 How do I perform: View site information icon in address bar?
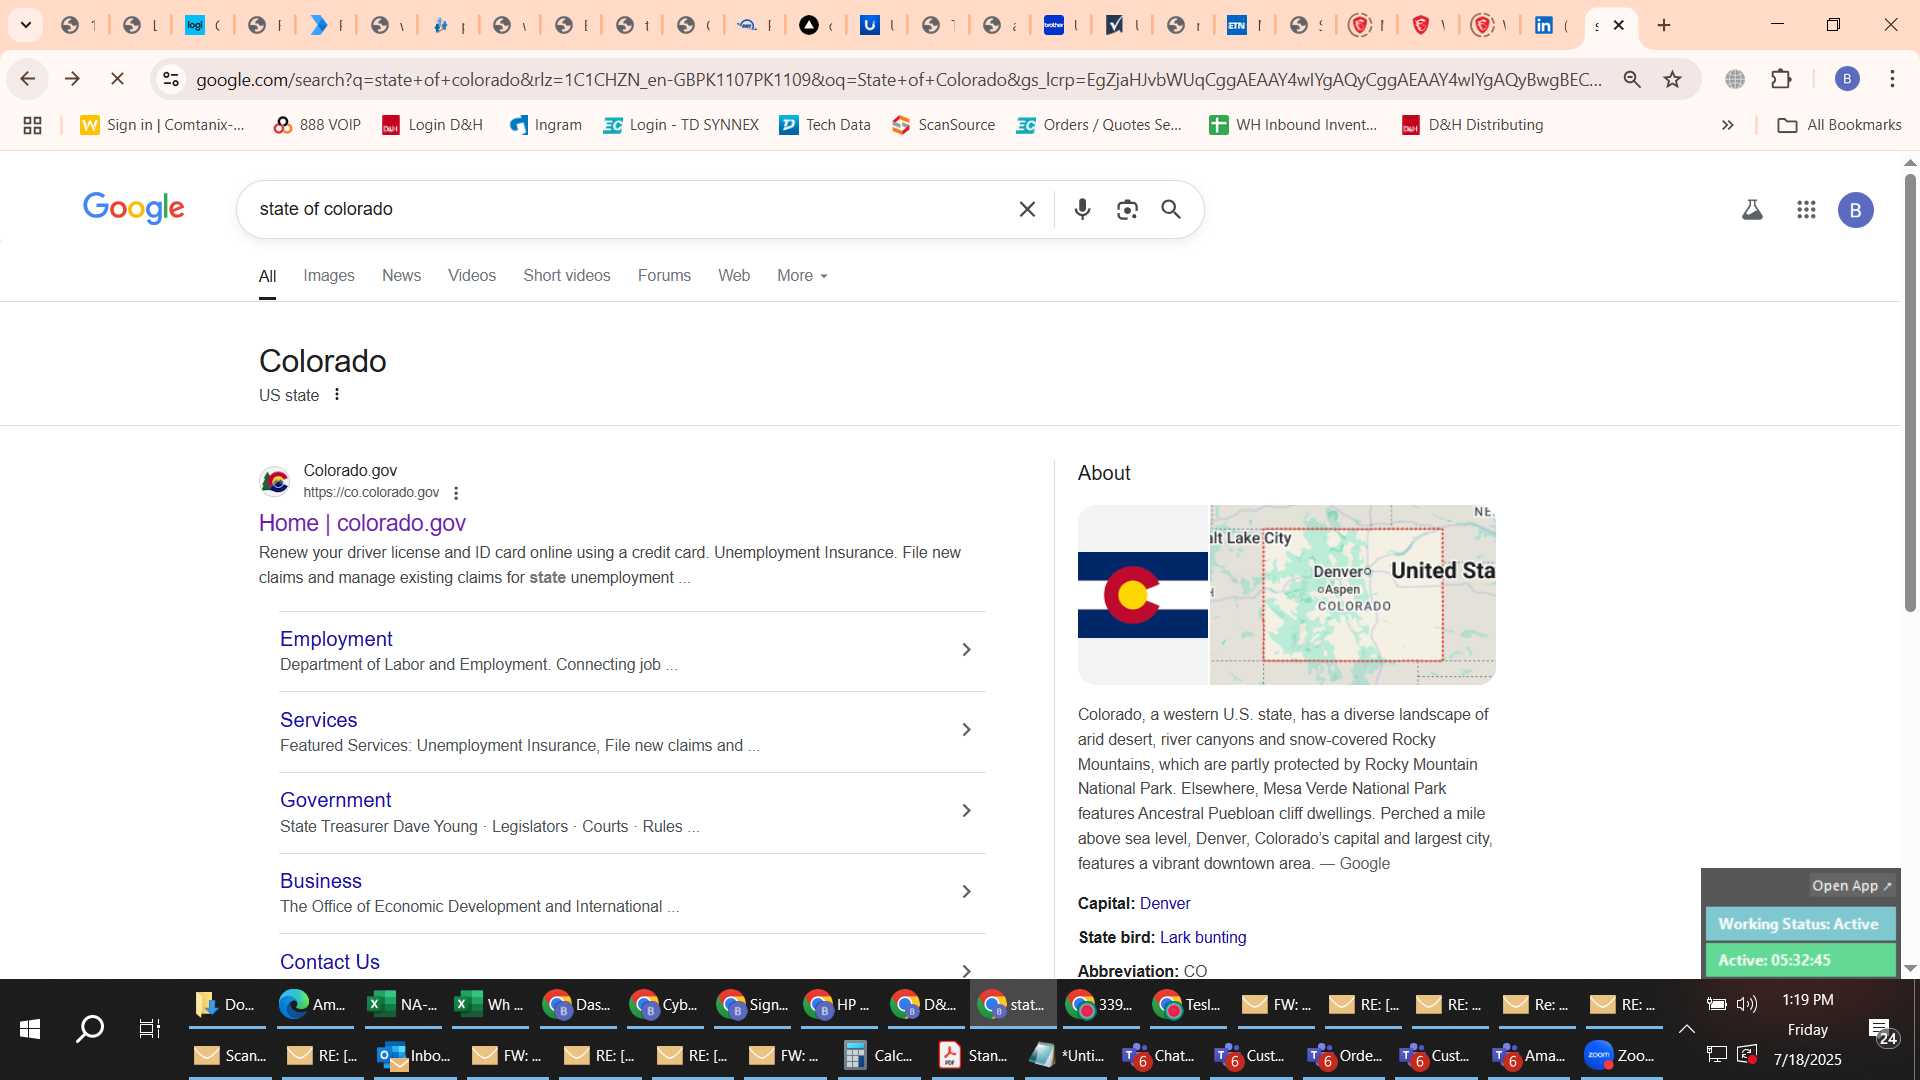pos(171,79)
